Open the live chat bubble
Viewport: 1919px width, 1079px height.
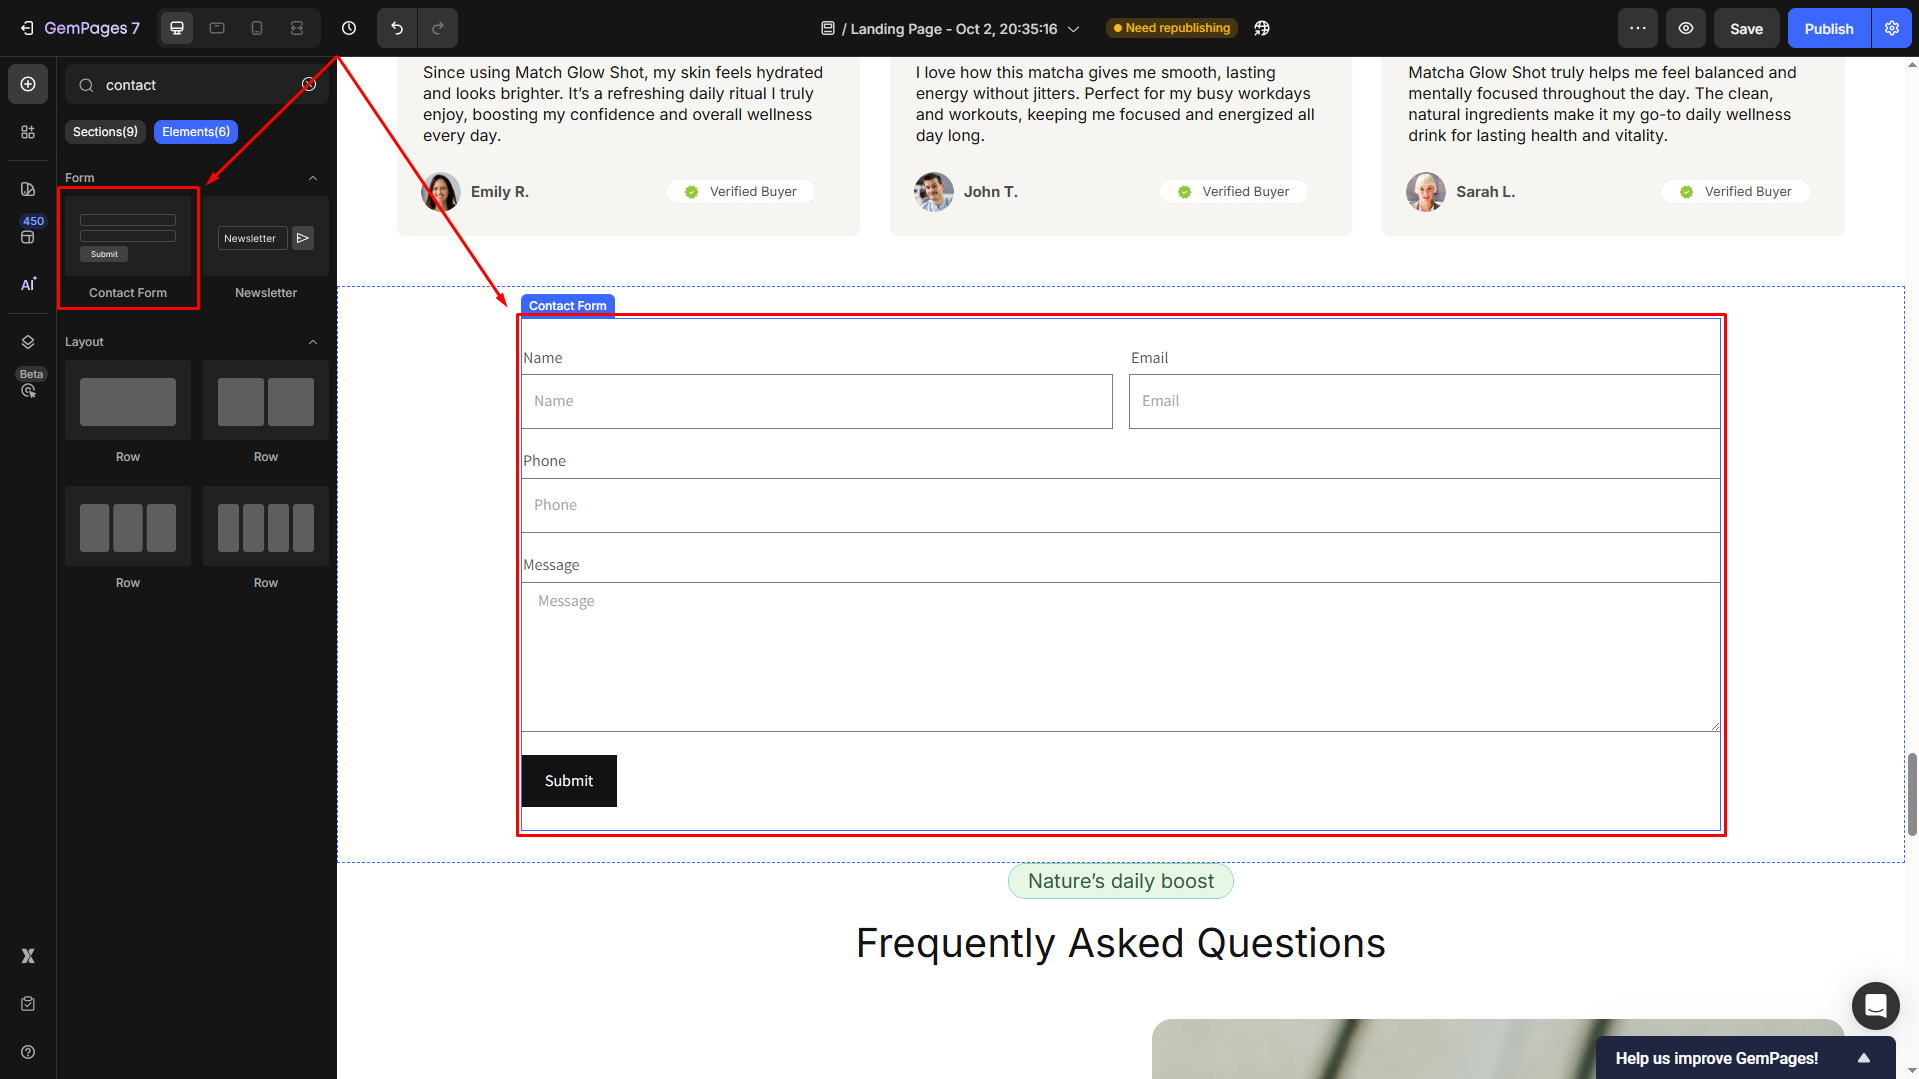tap(1875, 1005)
